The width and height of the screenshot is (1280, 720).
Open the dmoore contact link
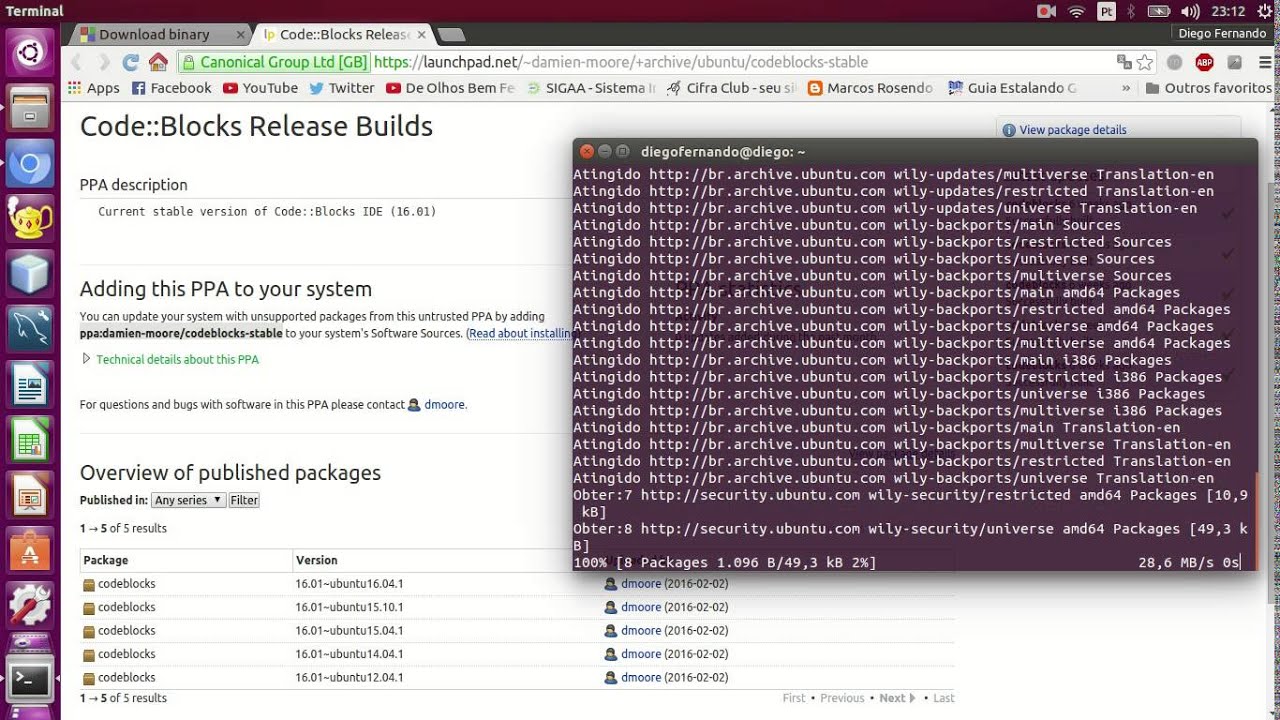pos(445,405)
